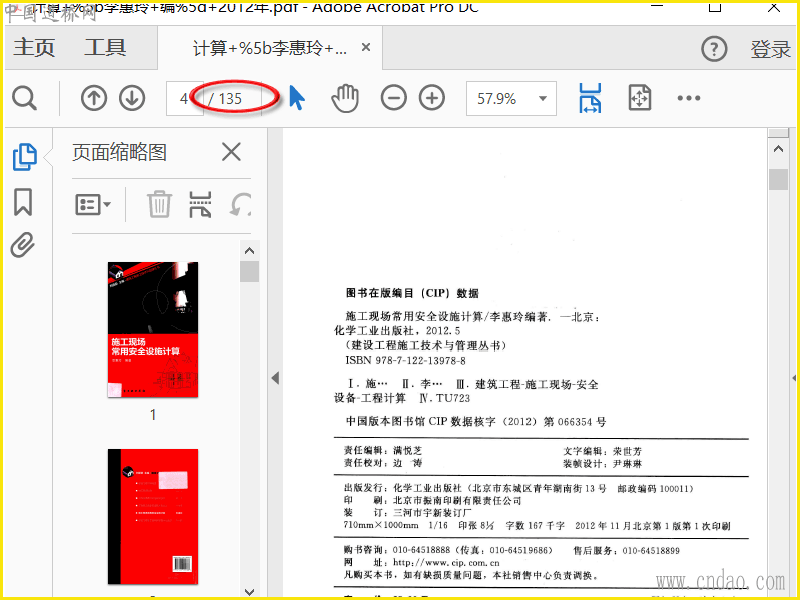Zoom out with minus button
Image resolution: width=800 pixels, height=600 pixels.
point(394,98)
